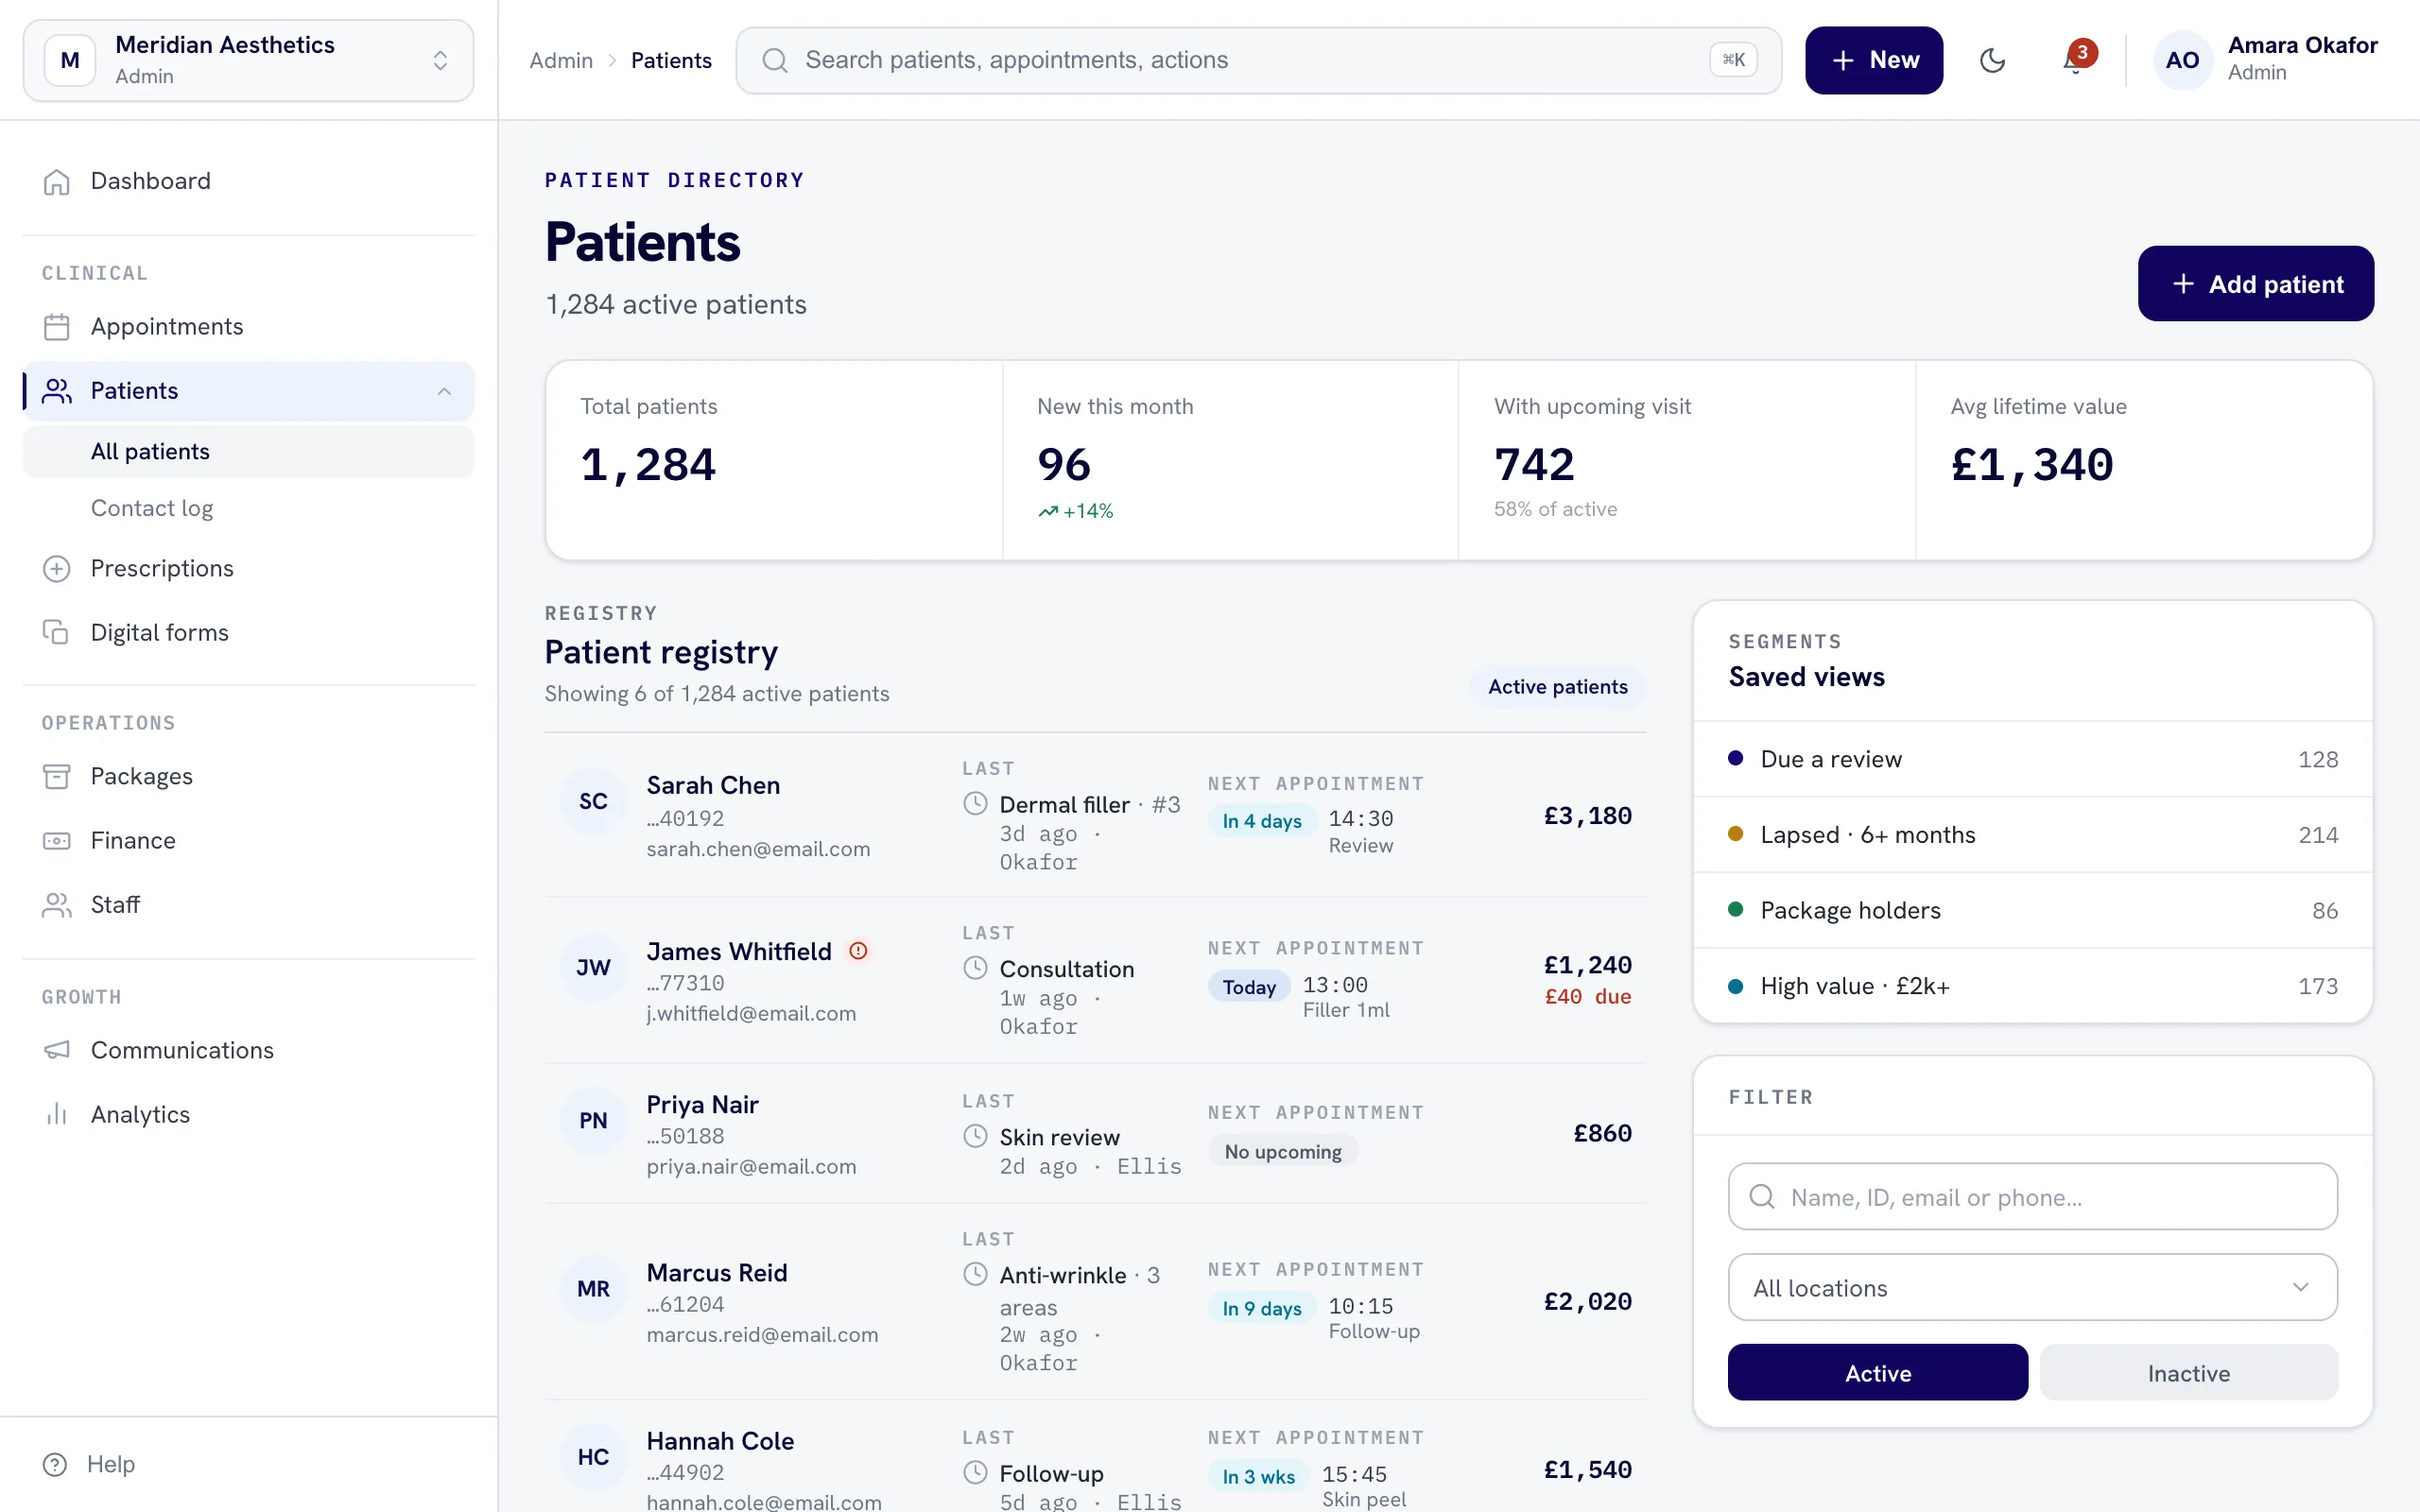The height and width of the screenshot is (1512, 2420).
Task: Click the +14% new this month trend
Action: coord(1075,511)
